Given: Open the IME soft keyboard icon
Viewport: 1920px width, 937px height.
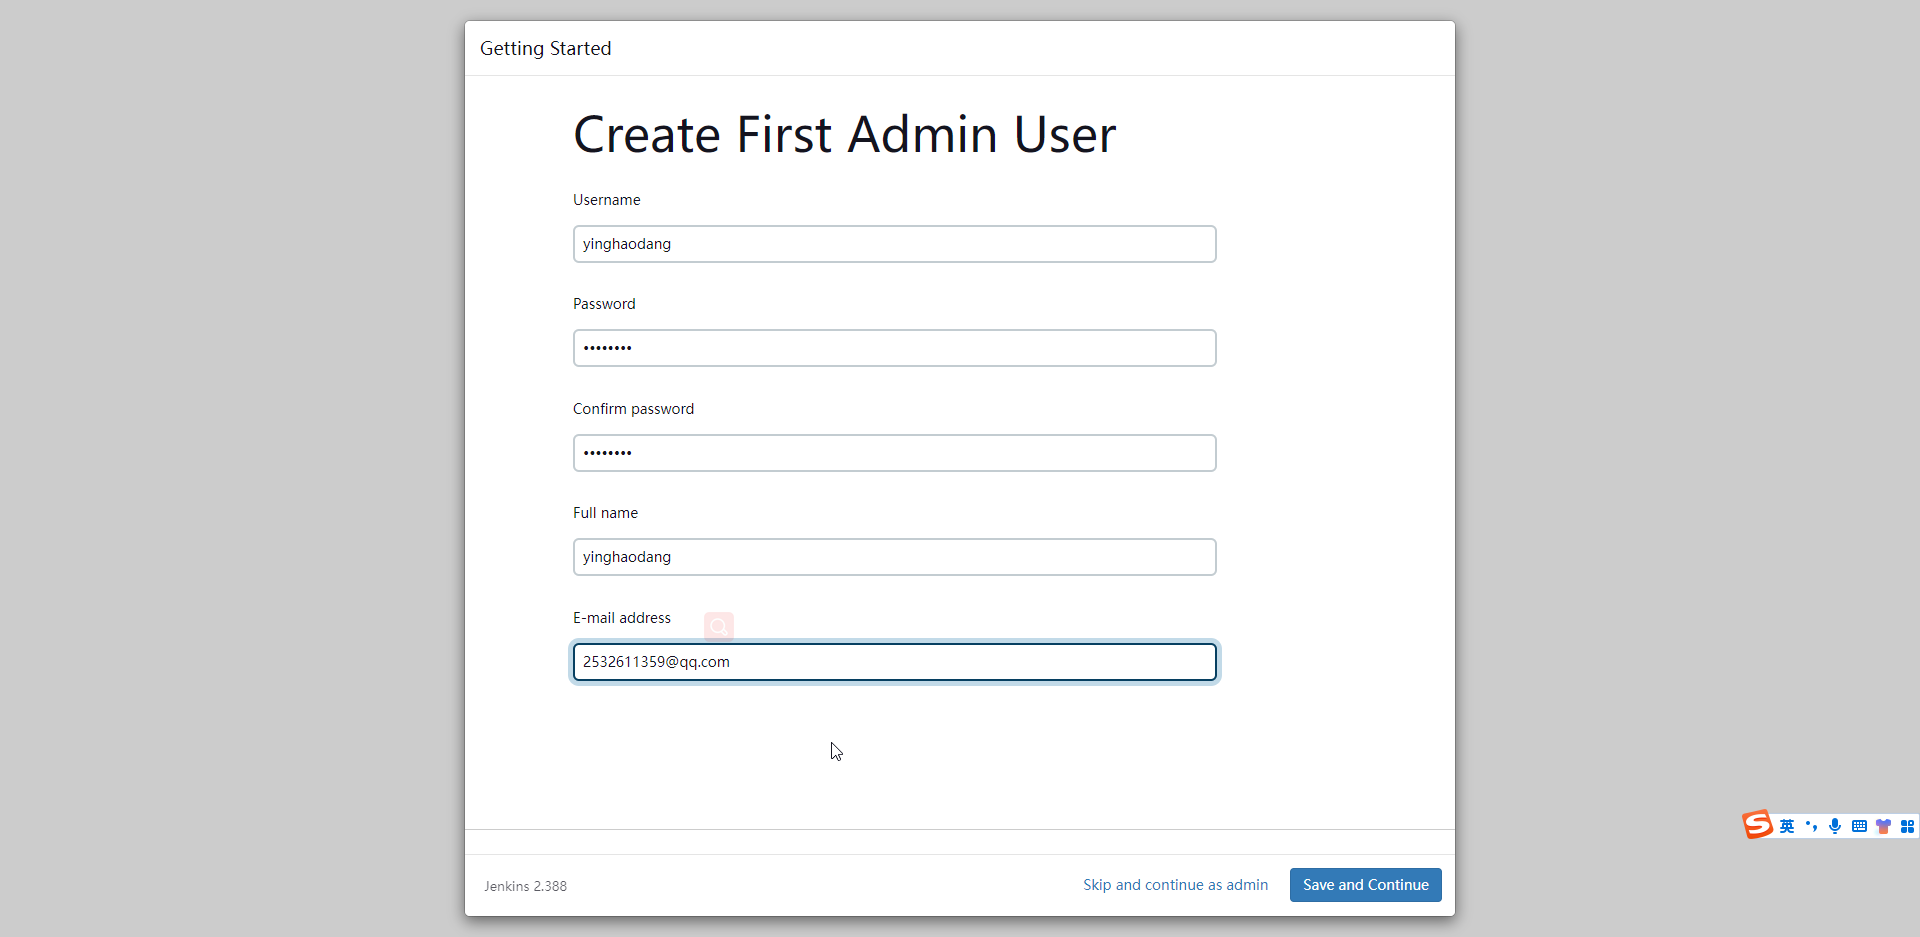Looking at the screenshot, I should point(1859,826).
